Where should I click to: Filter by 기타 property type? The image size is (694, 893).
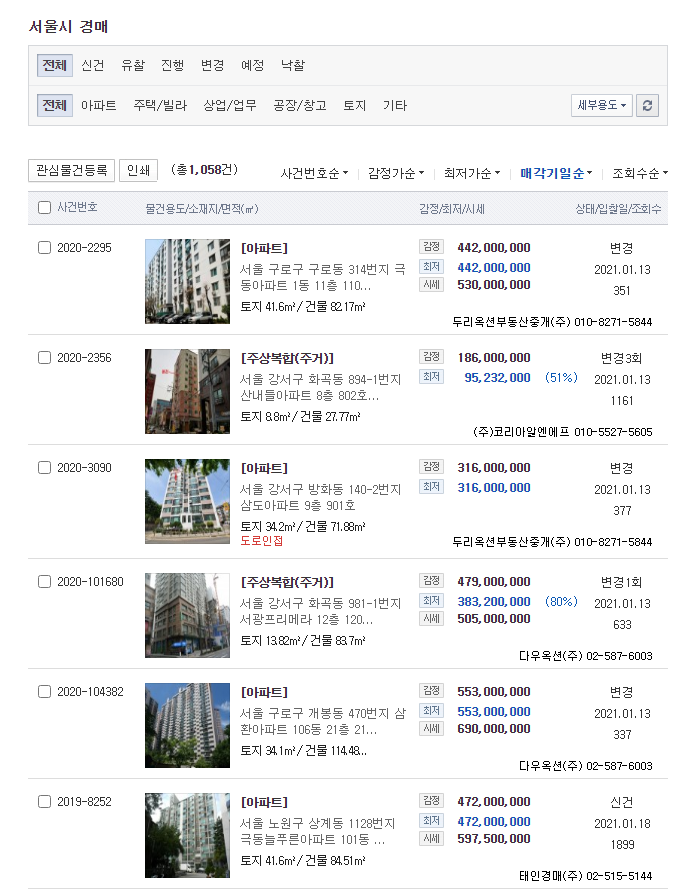click(395, 105)
